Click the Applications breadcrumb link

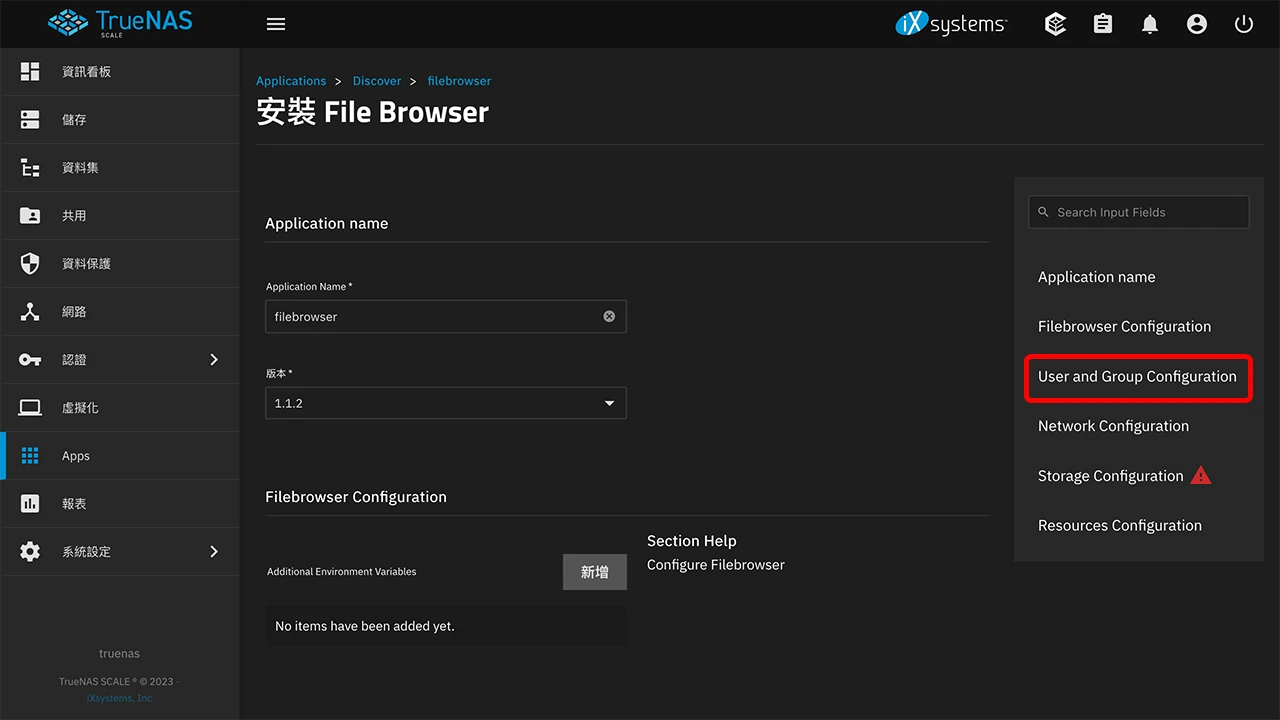coord(291,81)
